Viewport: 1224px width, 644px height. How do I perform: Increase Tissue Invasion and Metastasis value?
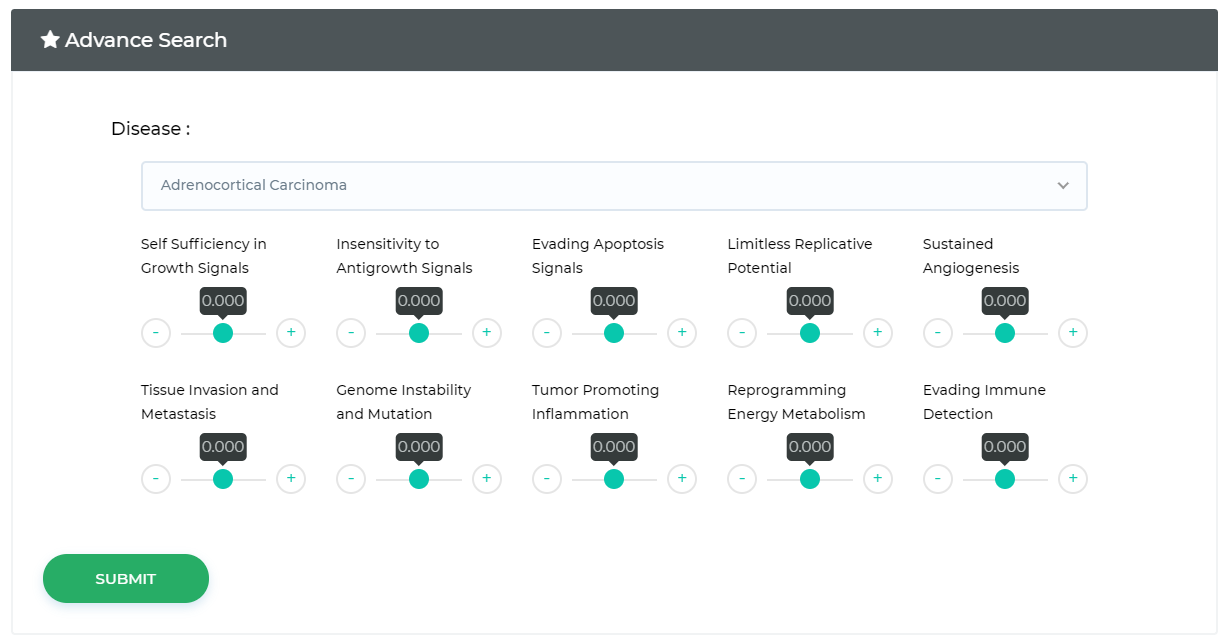(x=291, y=479)
